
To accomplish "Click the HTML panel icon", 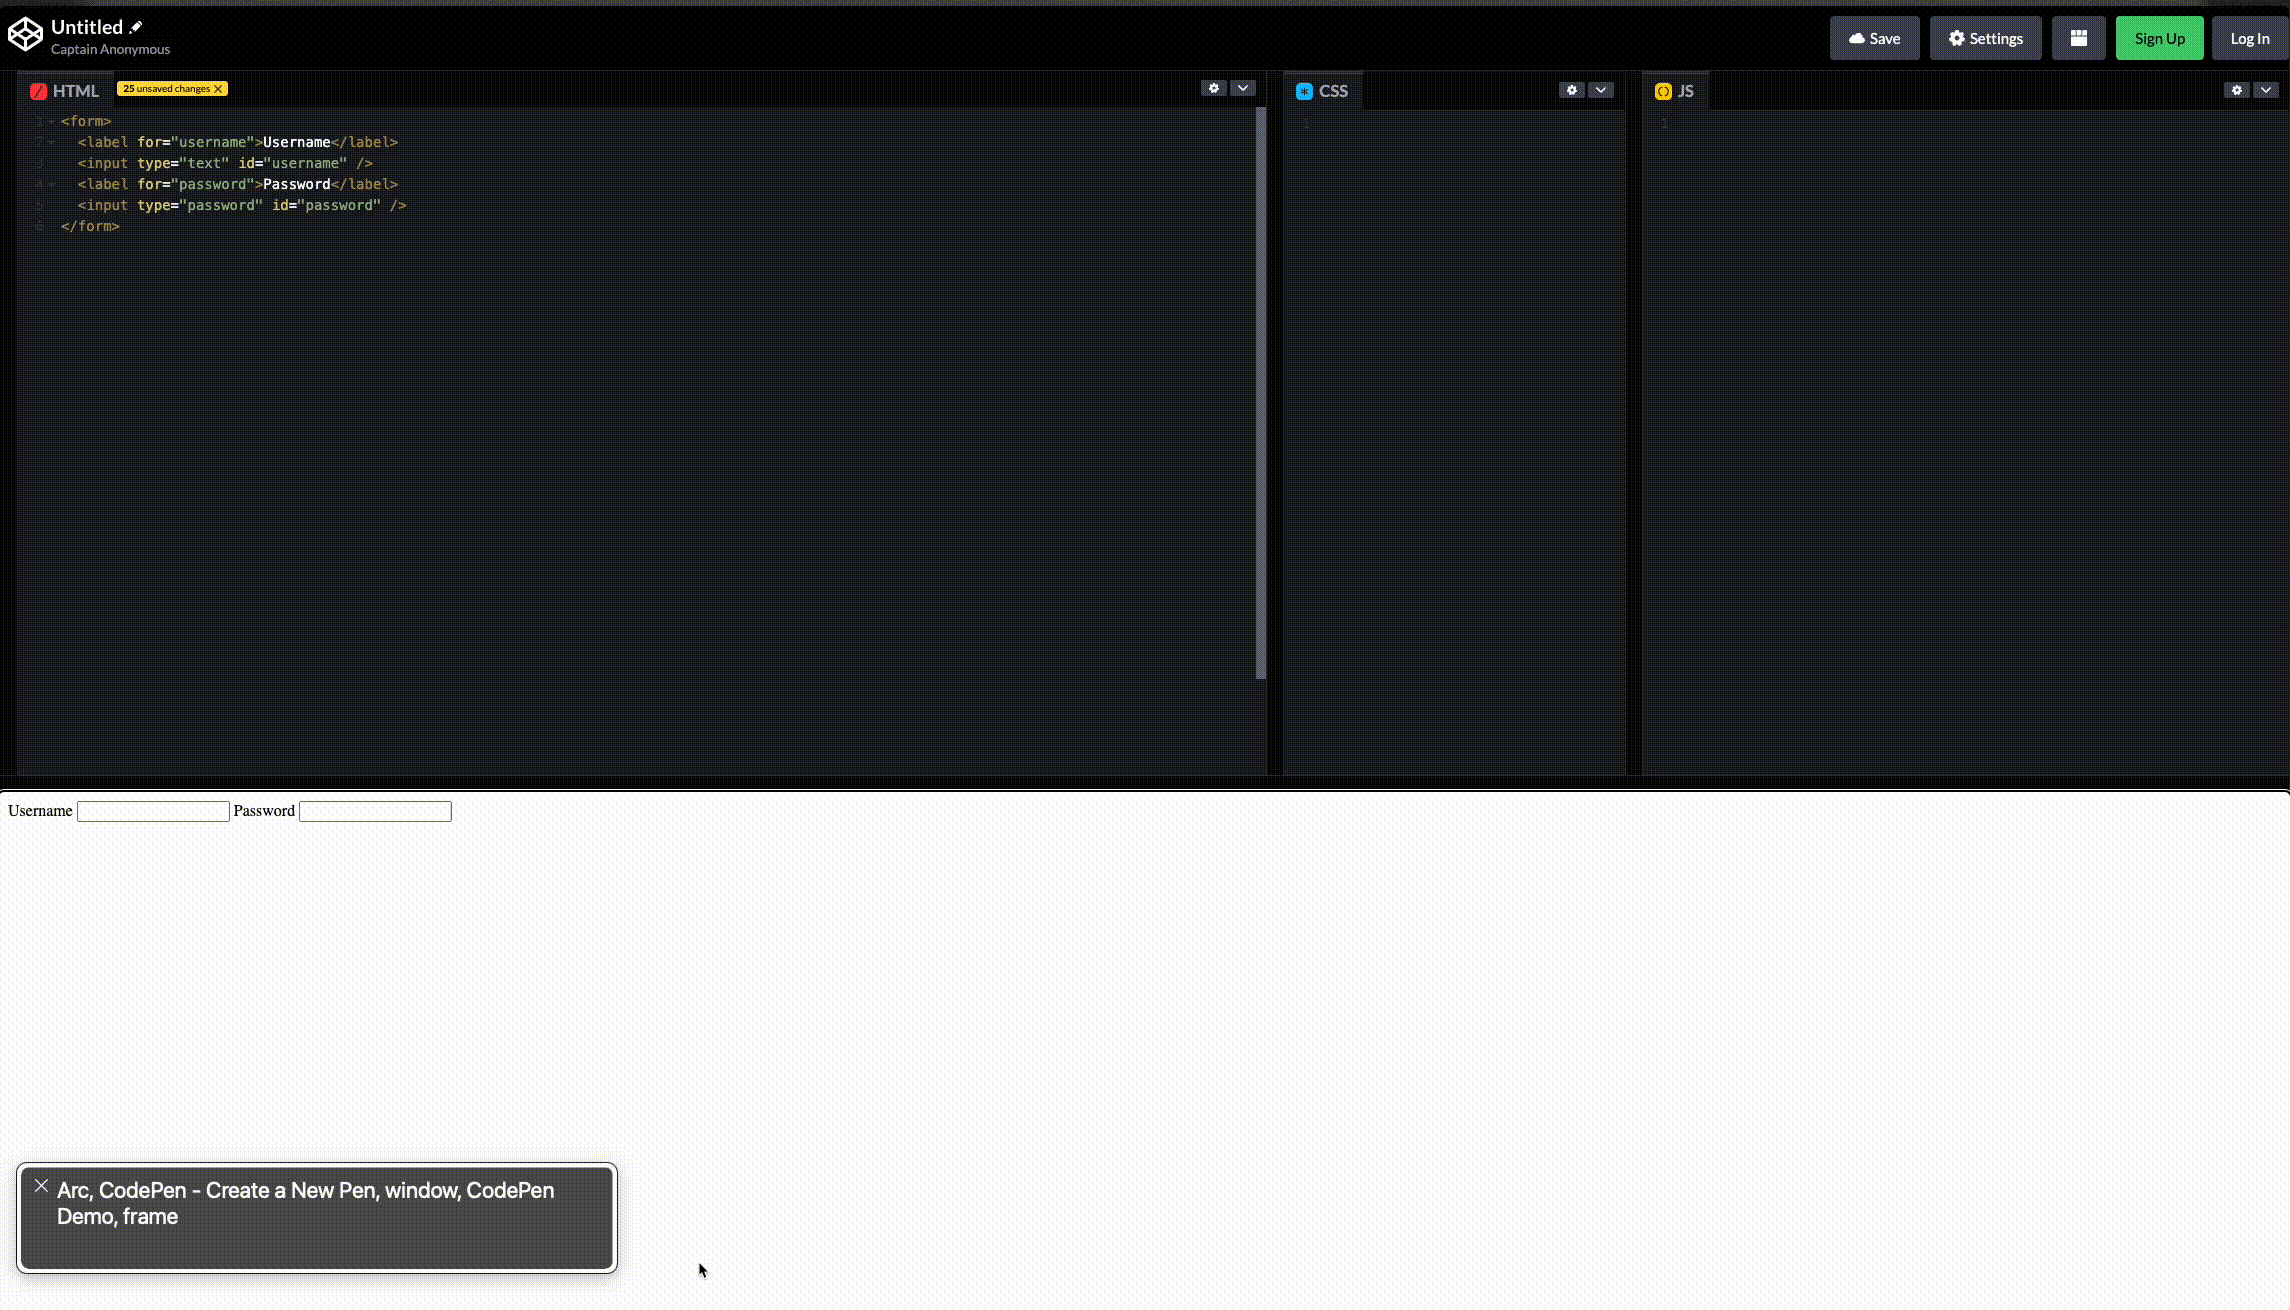I will 39,90.
